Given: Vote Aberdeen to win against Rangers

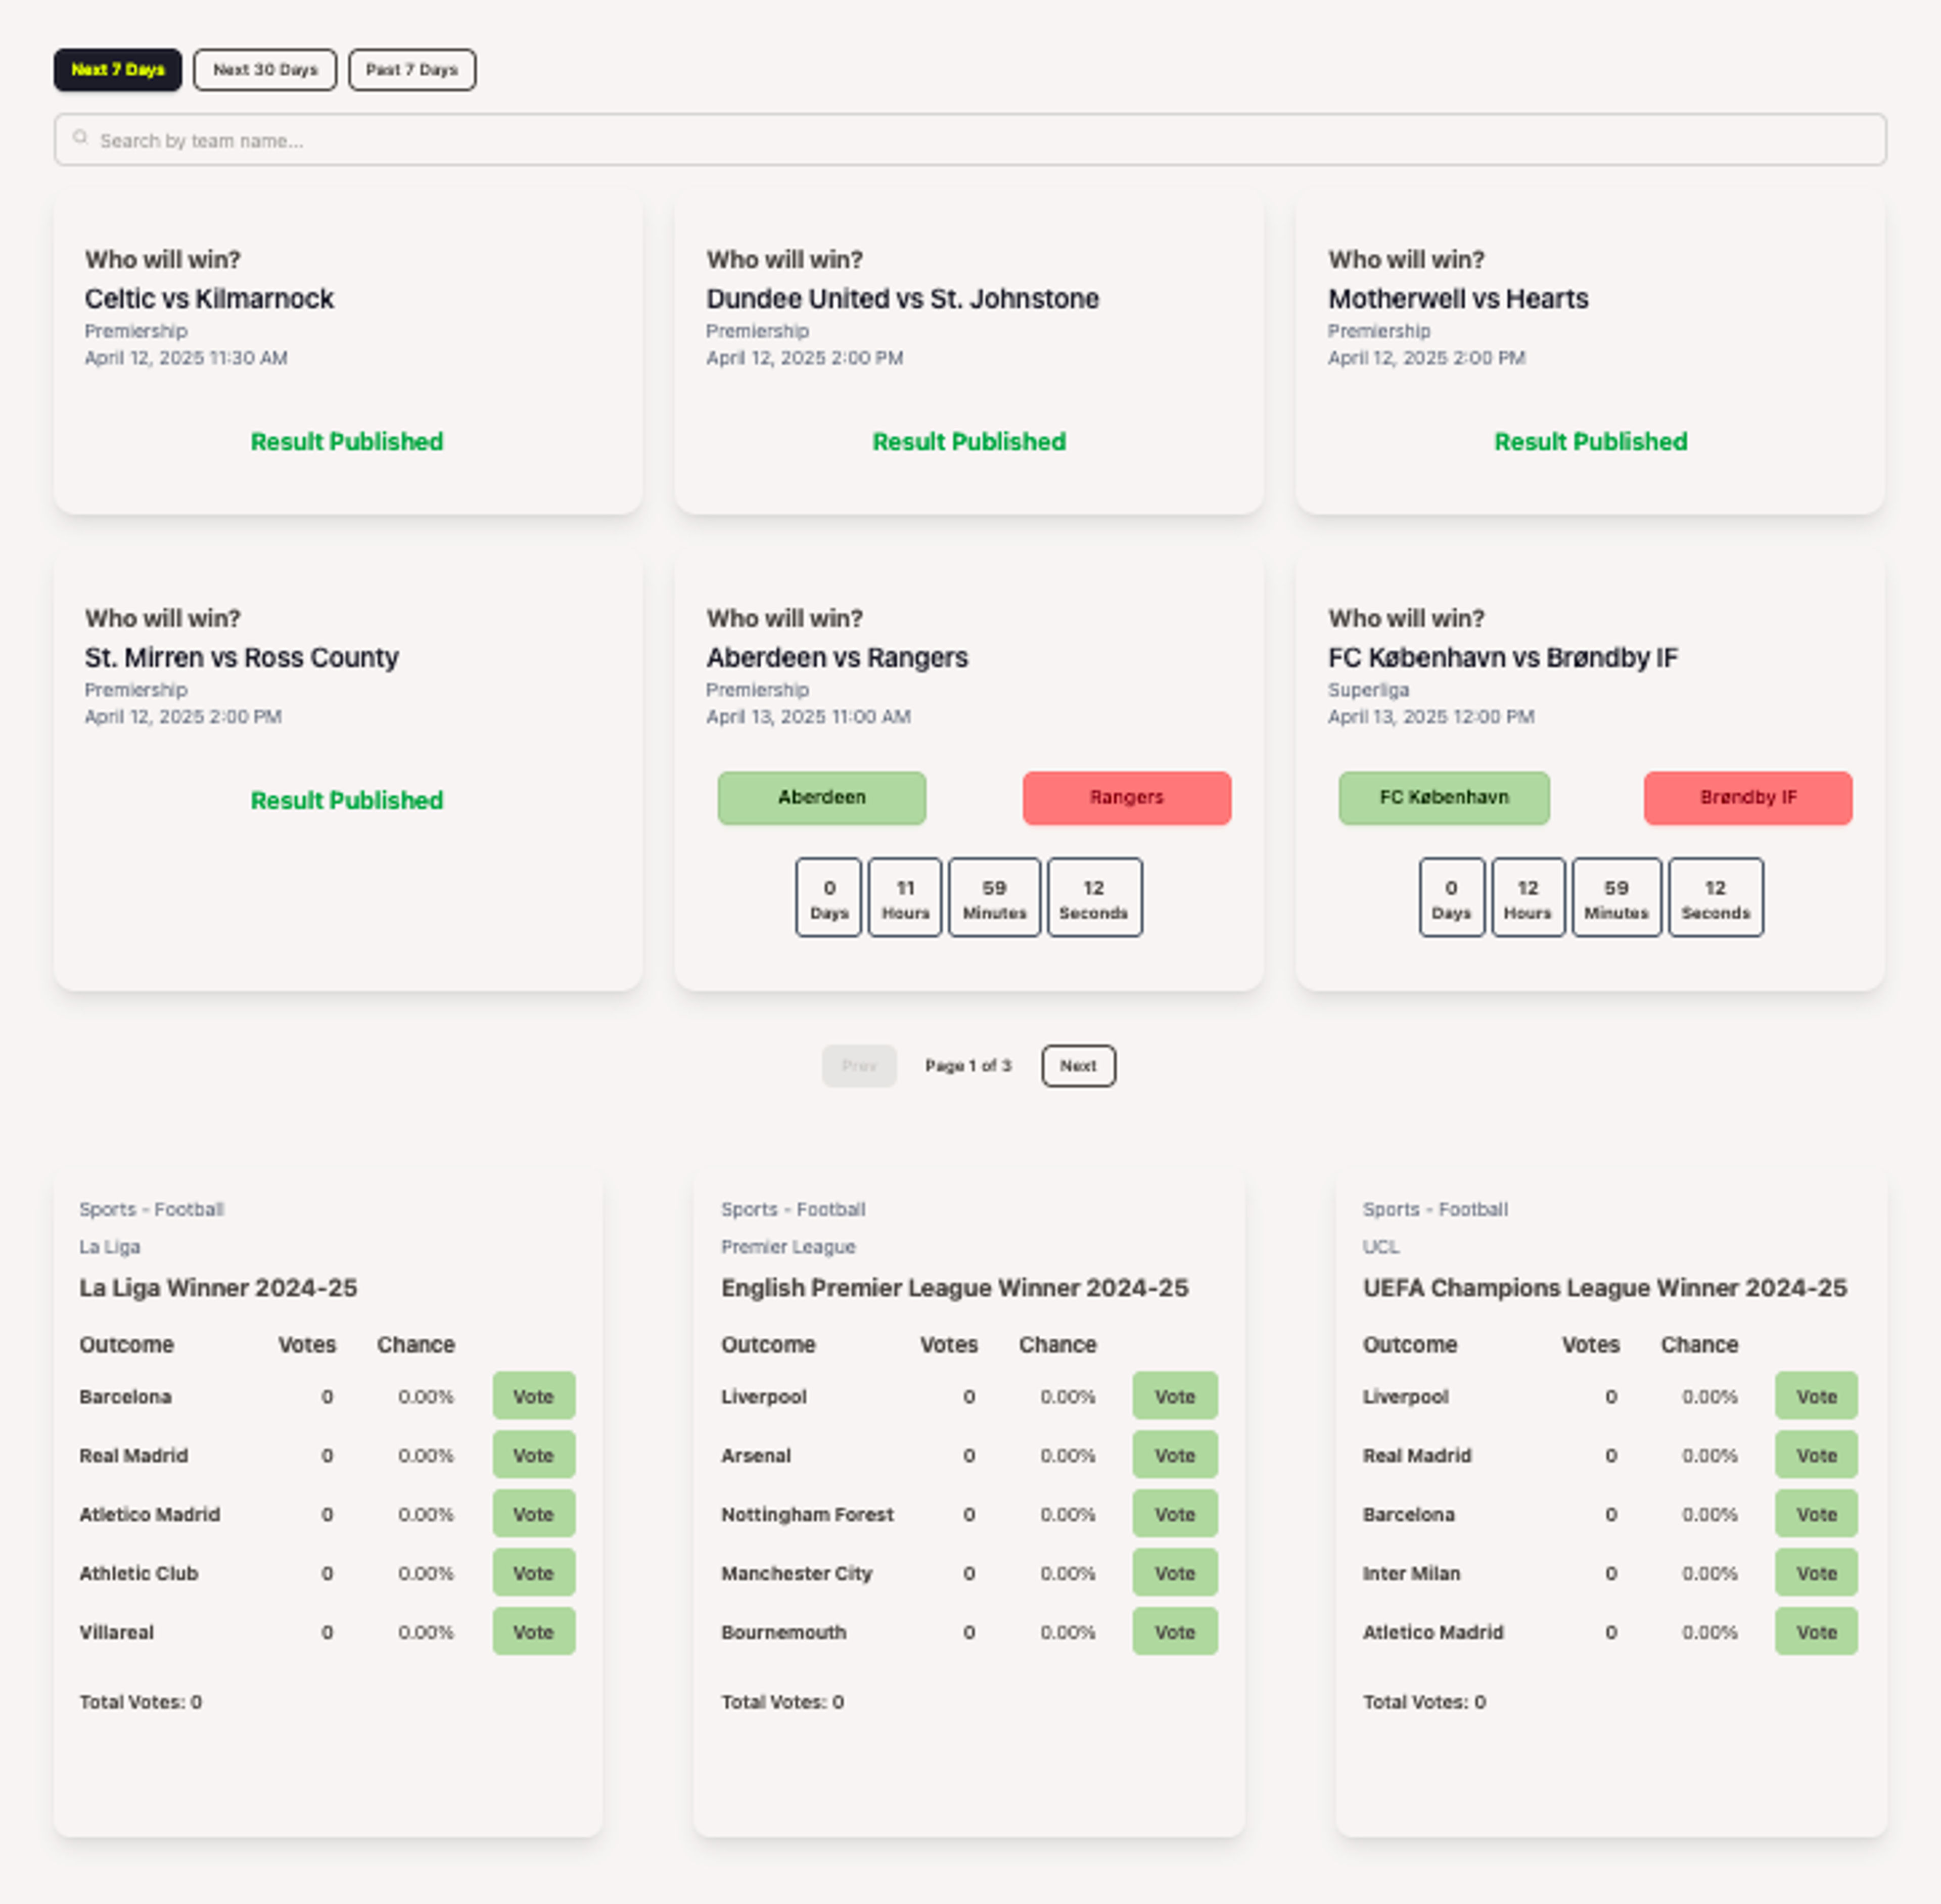Looking at the screenshot, I should pyautogui.click(x=822, y=798).
